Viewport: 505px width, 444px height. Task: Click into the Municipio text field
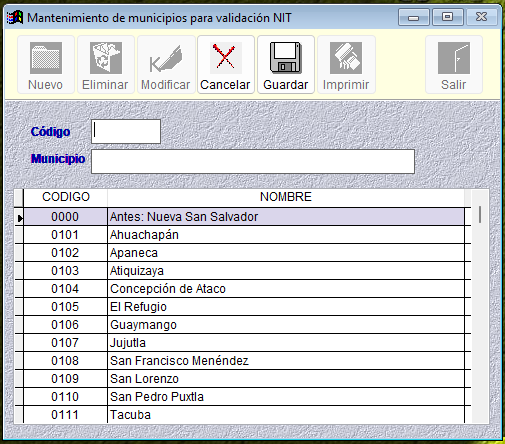pos(253,162)
